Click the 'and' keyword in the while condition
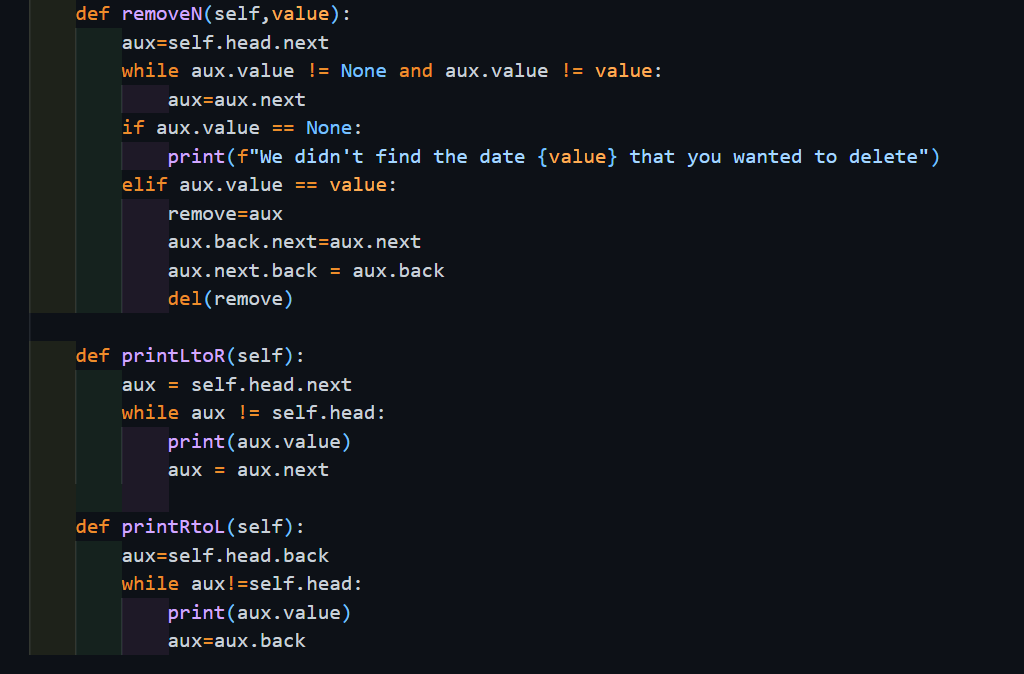Image resolution: width=1024 pixels, height=674 pixels. point(416,71)
